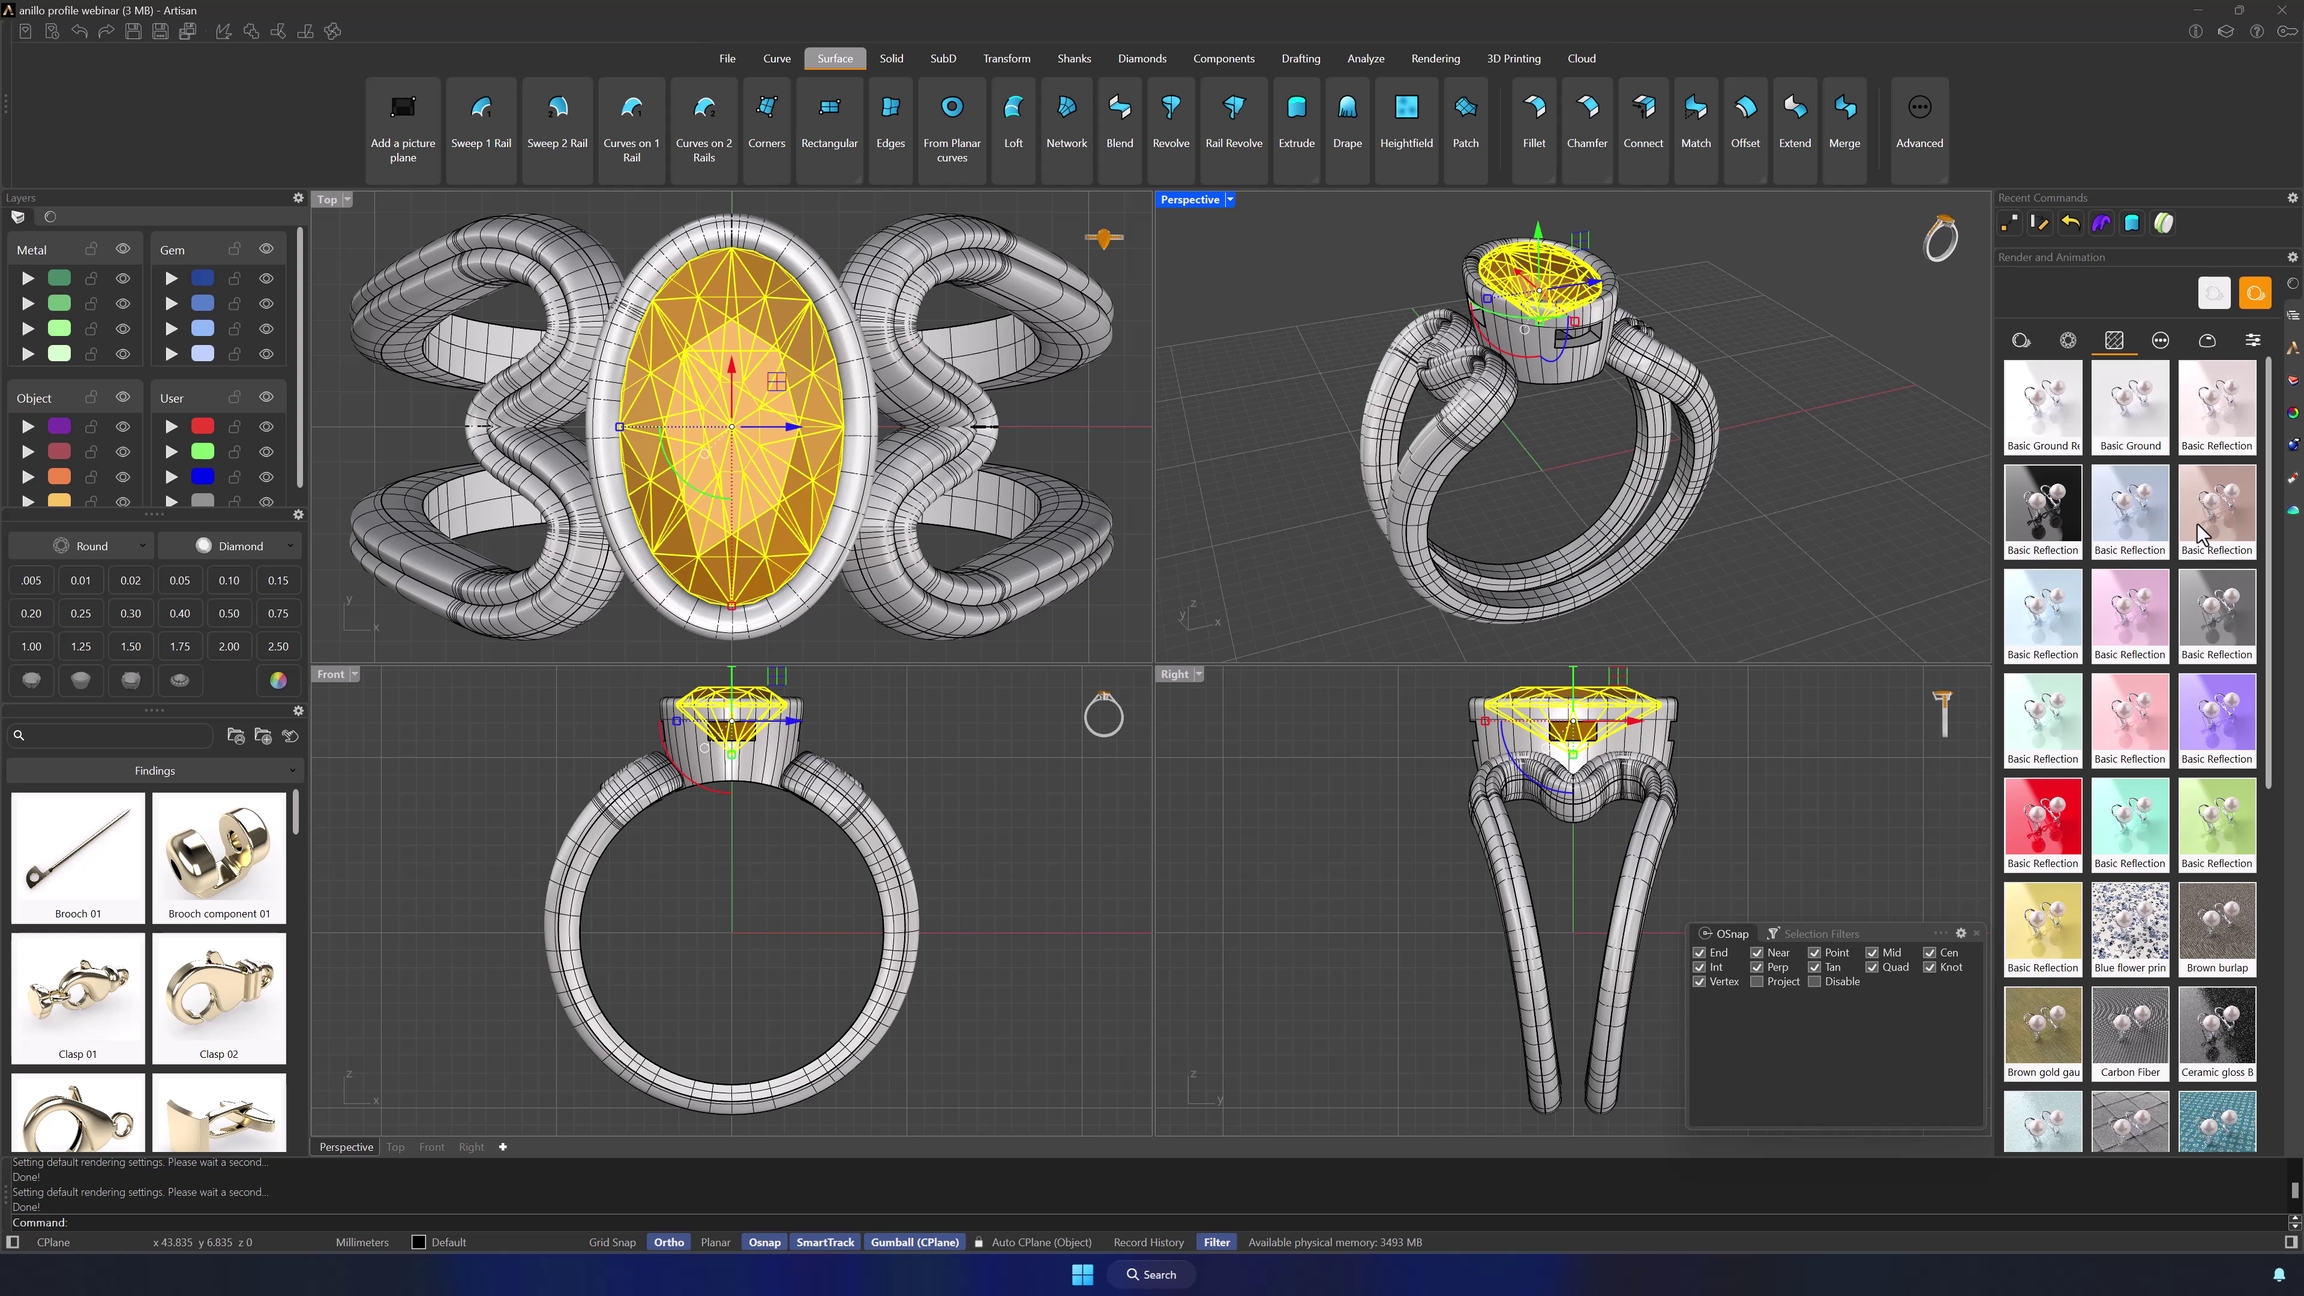Toggle Ortho in the status bar
The width and height of the screenshot is (2304, 1296).
(669, 1242)
